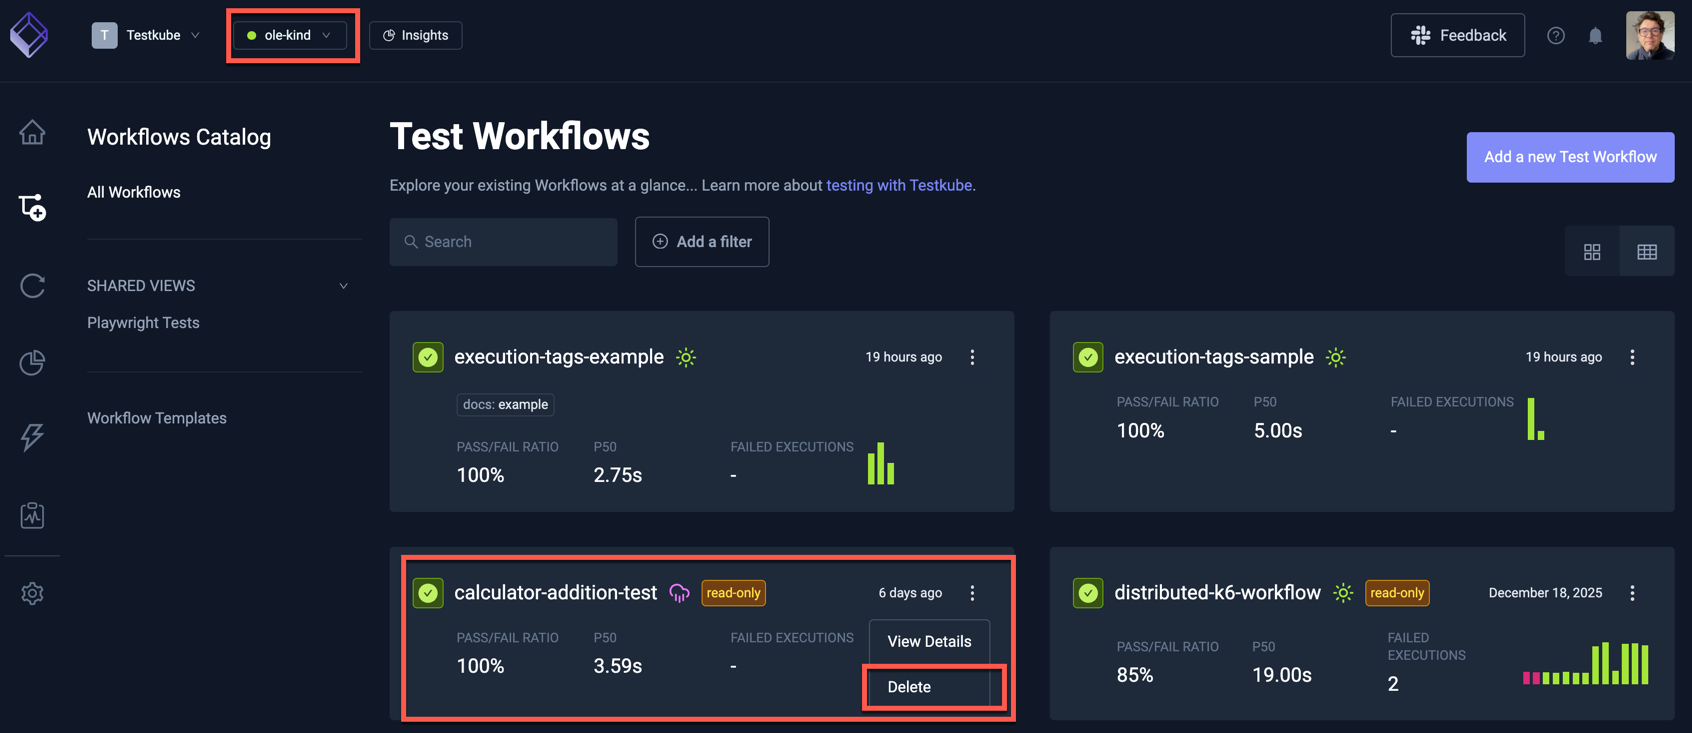Image resolution: width=1692 pixels, height=733 pixels.
Task: Click the 2.75s P50 value
Action: coord(618,475)
